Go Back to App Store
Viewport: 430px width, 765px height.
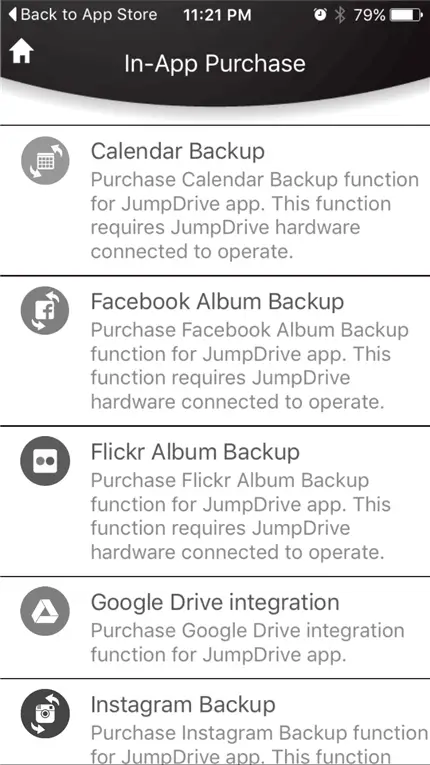pos(83,15)
